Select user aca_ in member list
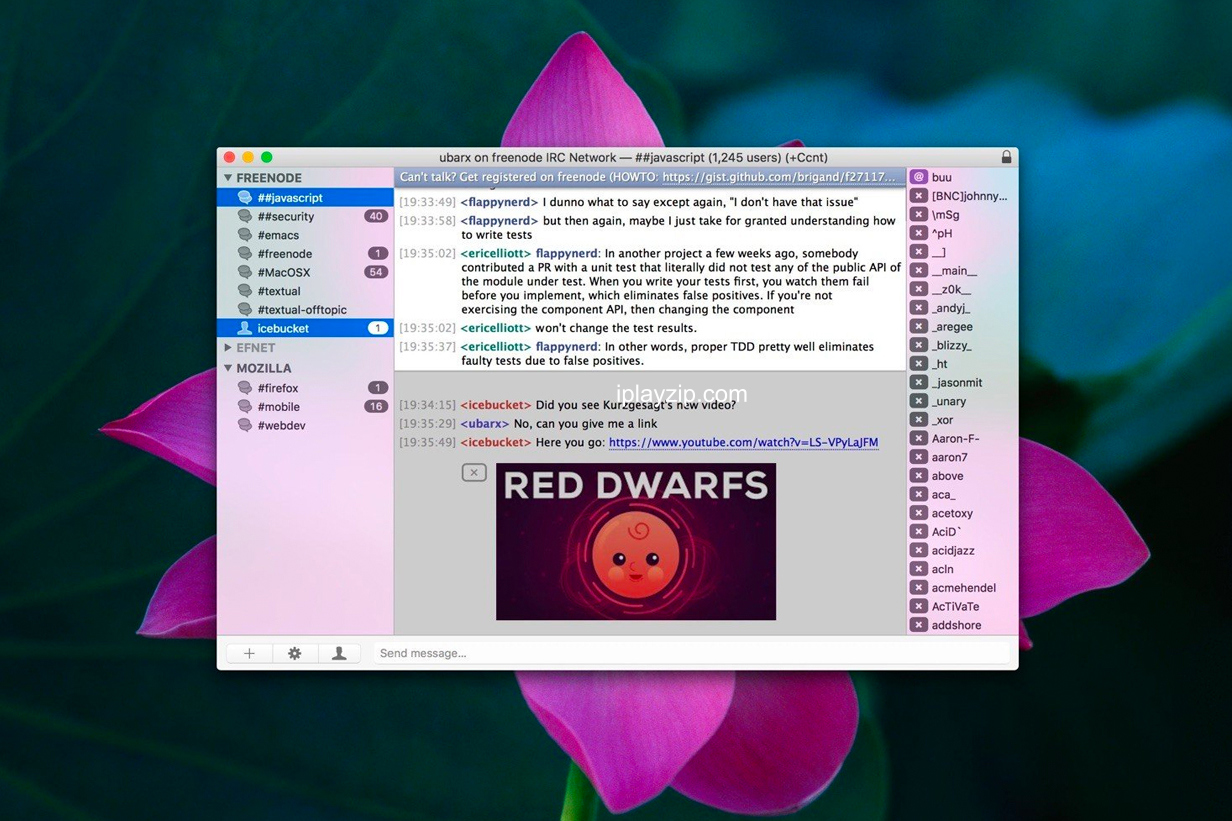1232x821 pixels. coord(943,494)
